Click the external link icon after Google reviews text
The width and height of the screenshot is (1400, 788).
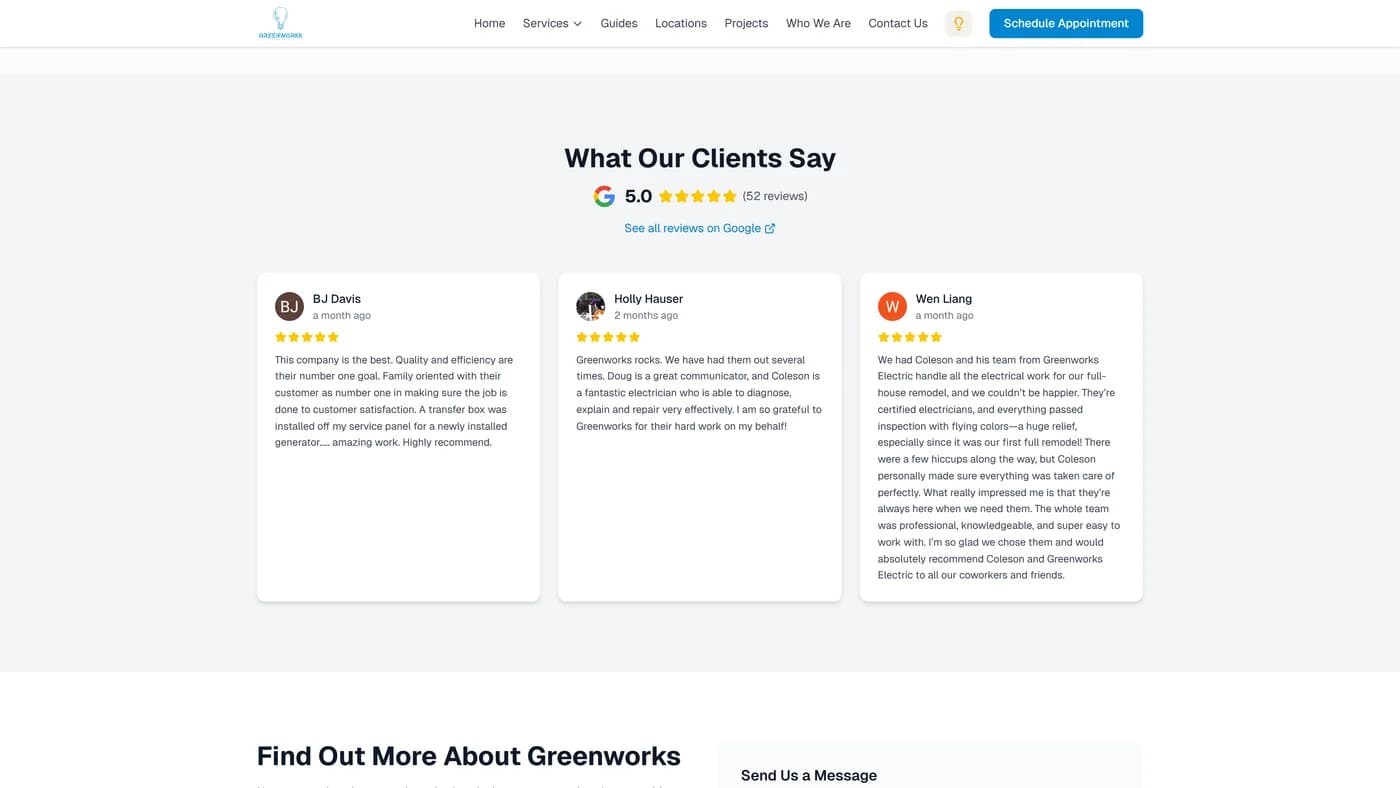coord(770,228)
